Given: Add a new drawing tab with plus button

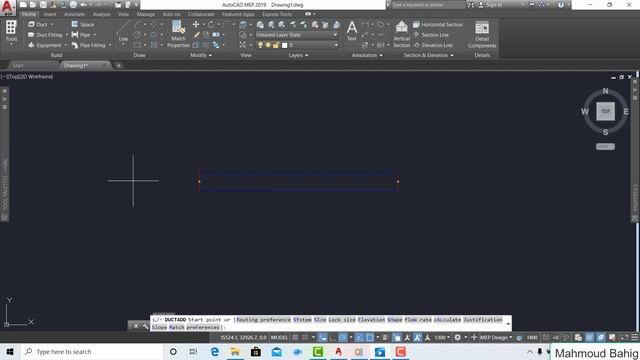Looking at the screenshot, I should 118,66.
